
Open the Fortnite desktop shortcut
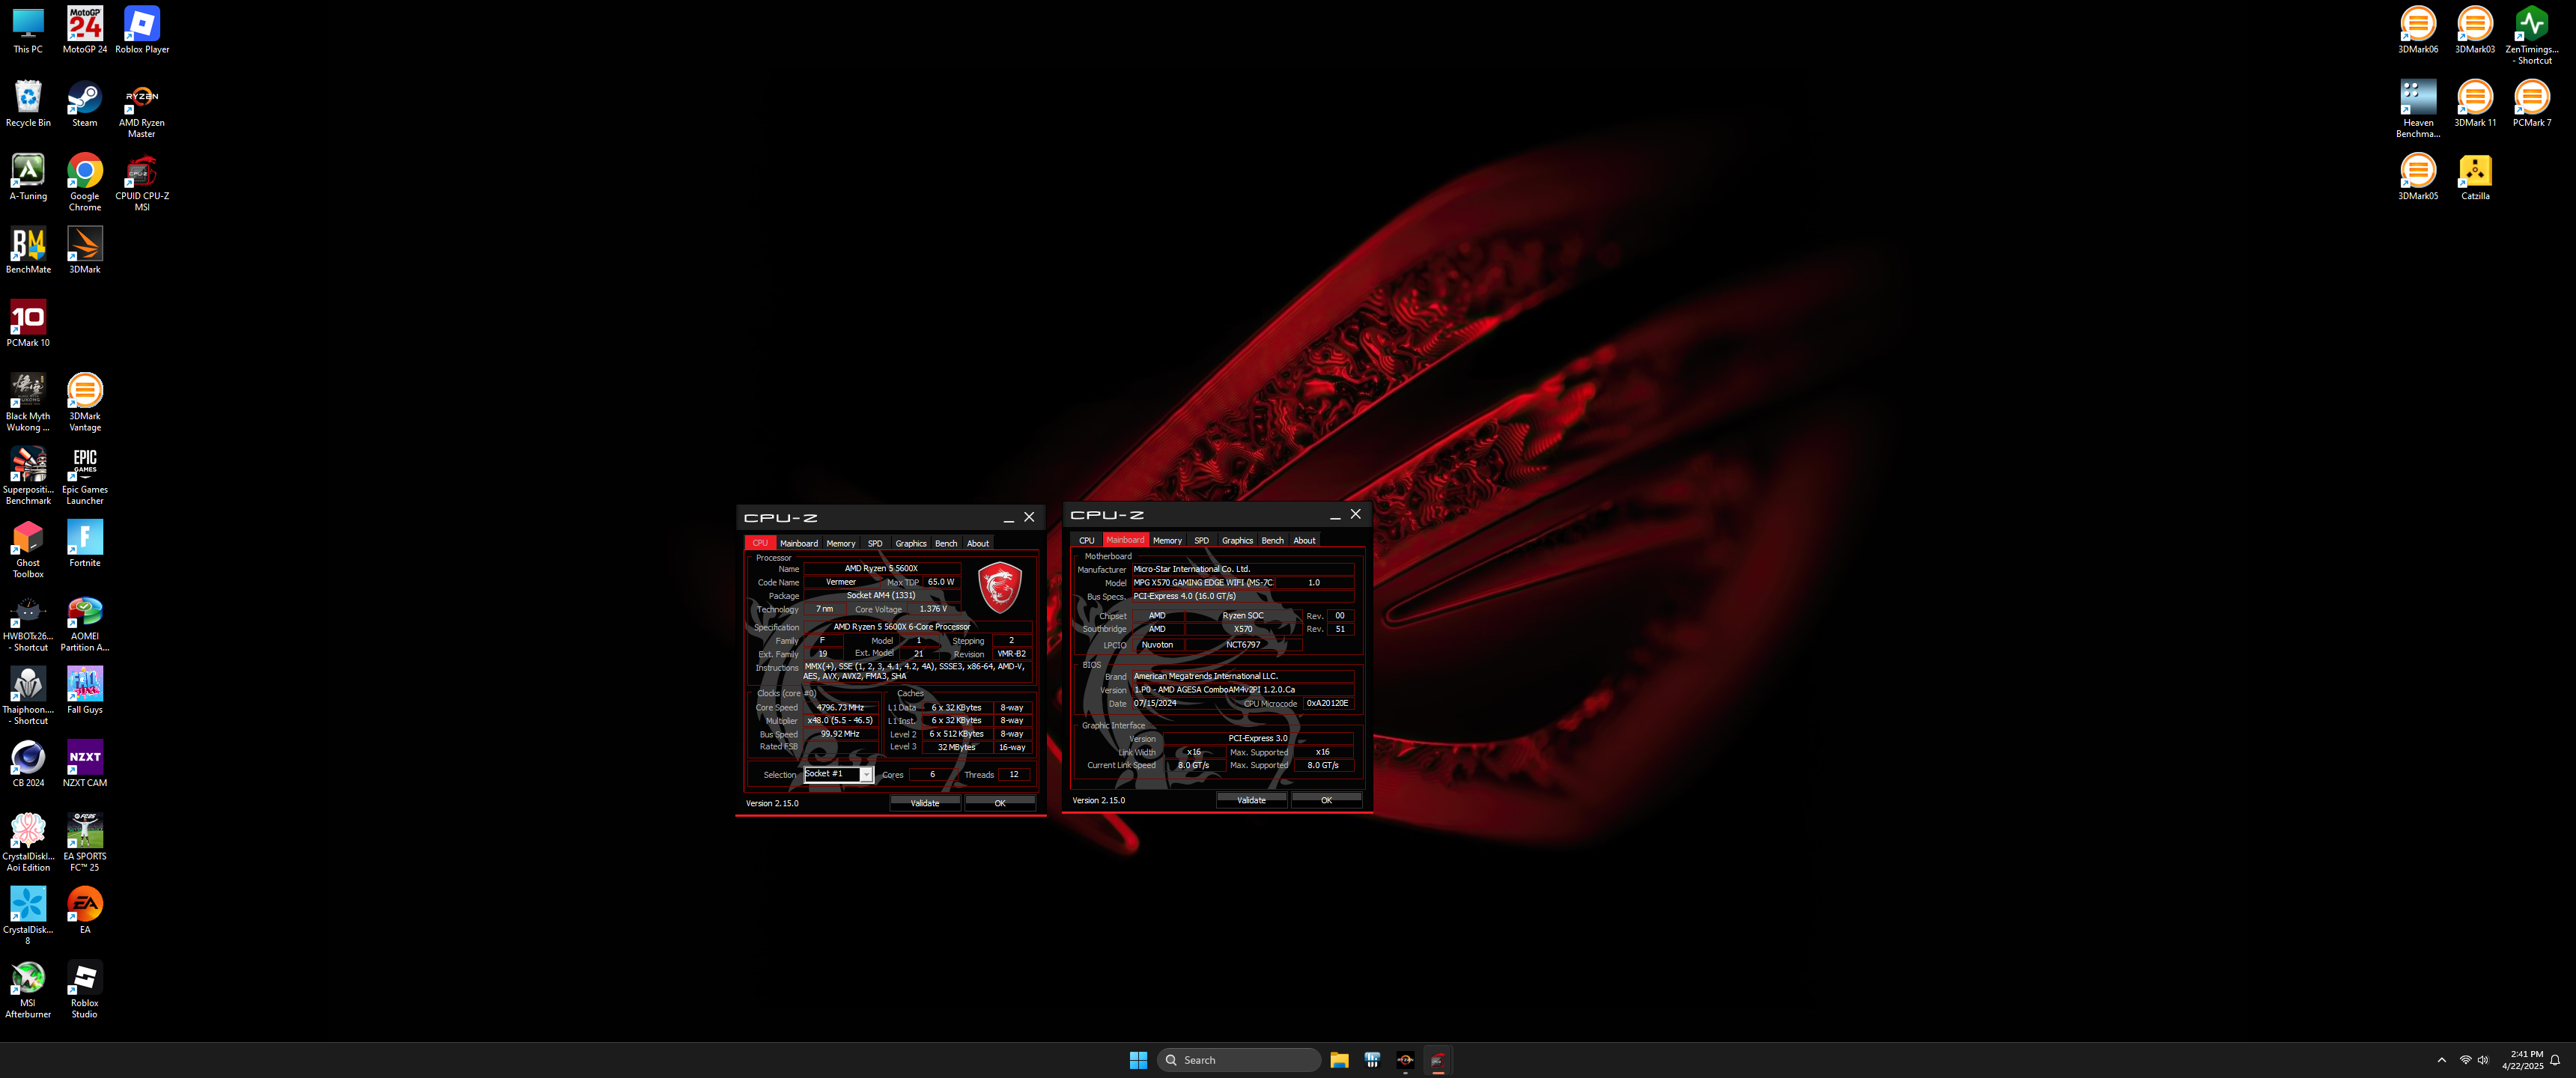pyautogui.click(x=85, y=543)
